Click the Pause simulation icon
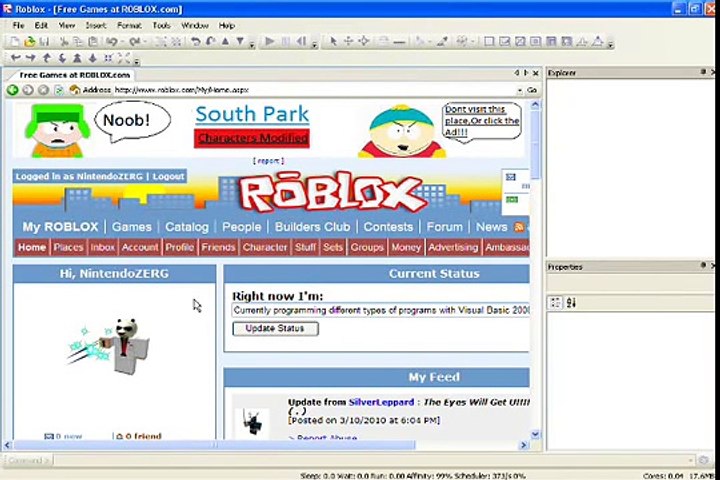720x480 pixels. point(286,42)
